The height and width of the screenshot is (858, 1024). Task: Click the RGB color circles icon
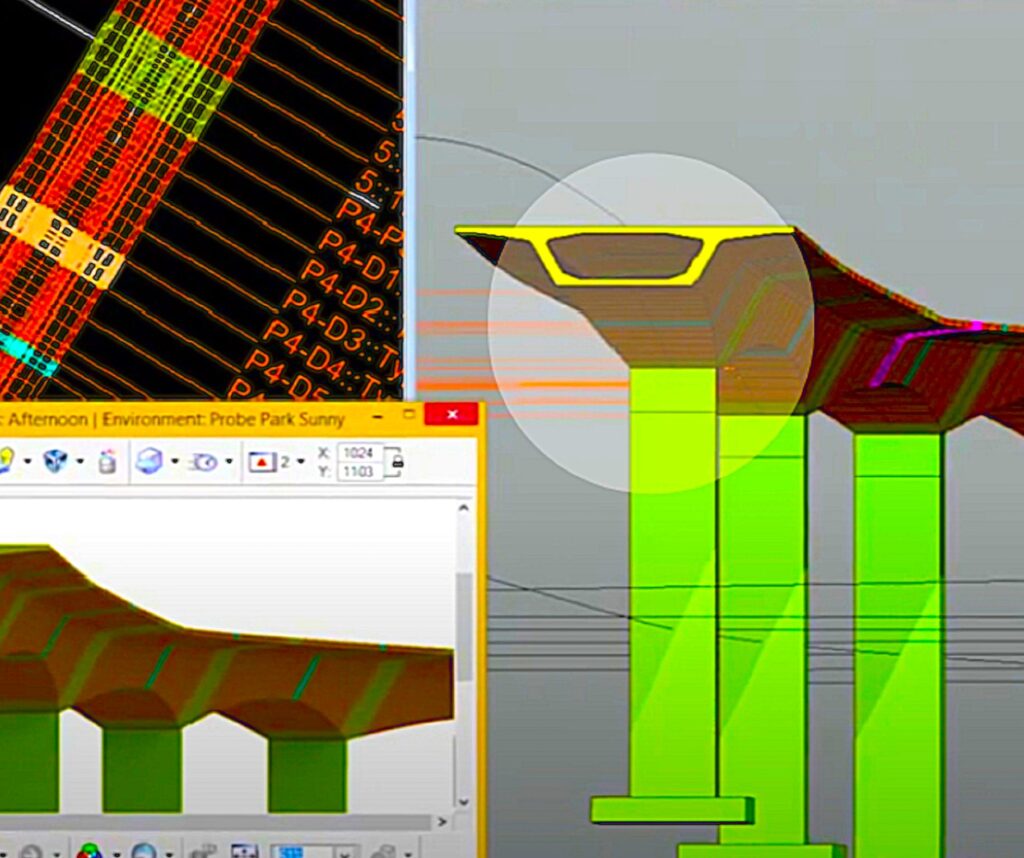90,850
